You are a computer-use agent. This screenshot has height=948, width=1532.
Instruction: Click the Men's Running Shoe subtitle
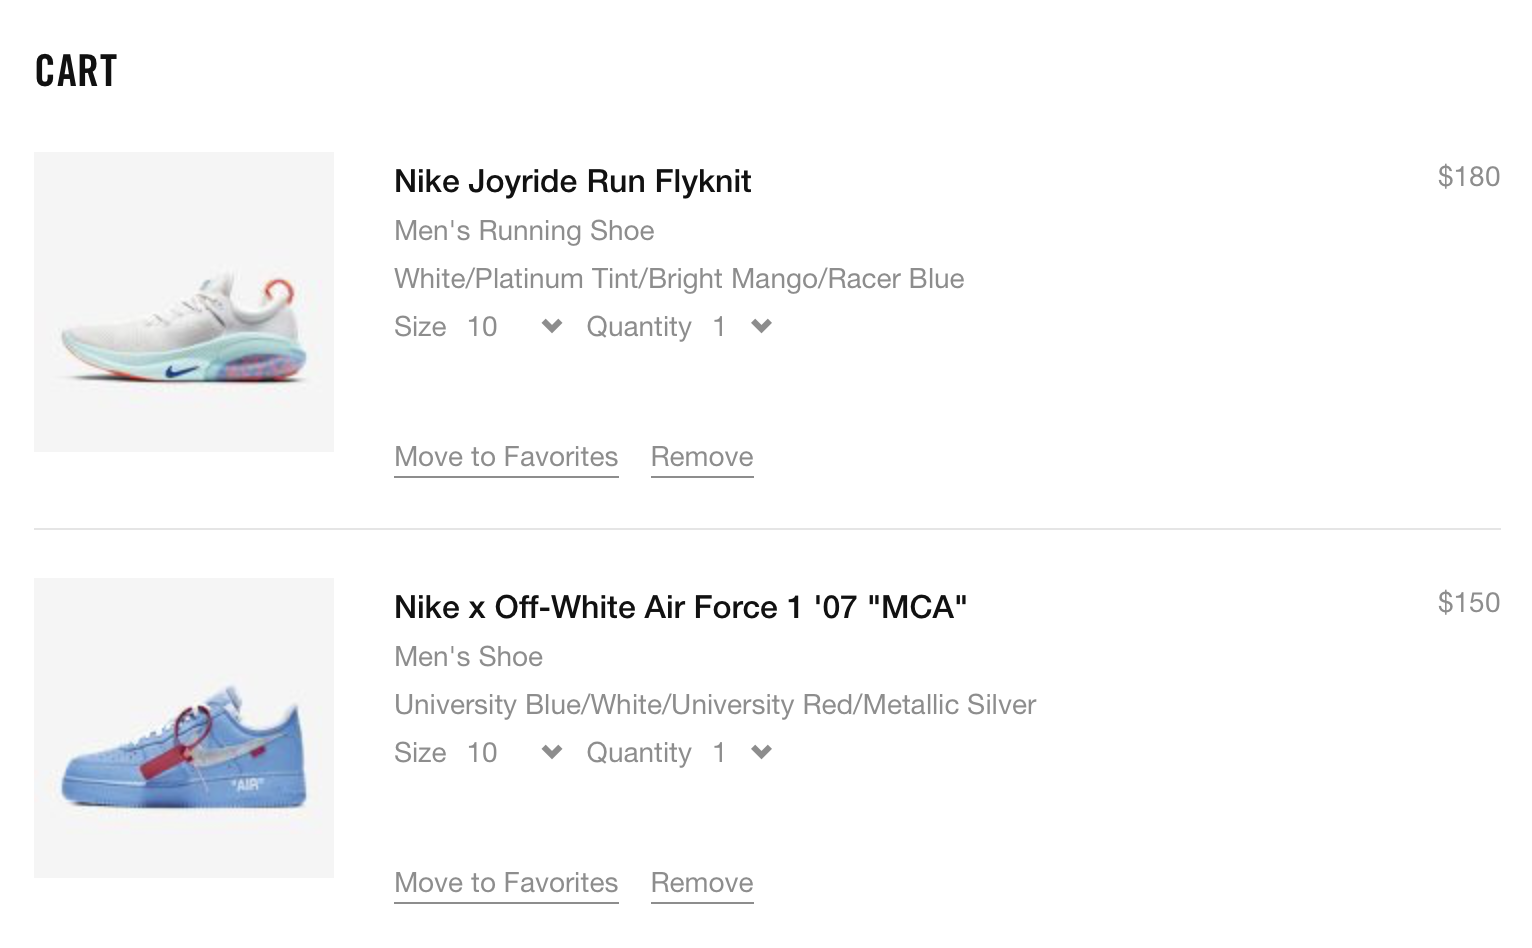(x=524, y=231)
